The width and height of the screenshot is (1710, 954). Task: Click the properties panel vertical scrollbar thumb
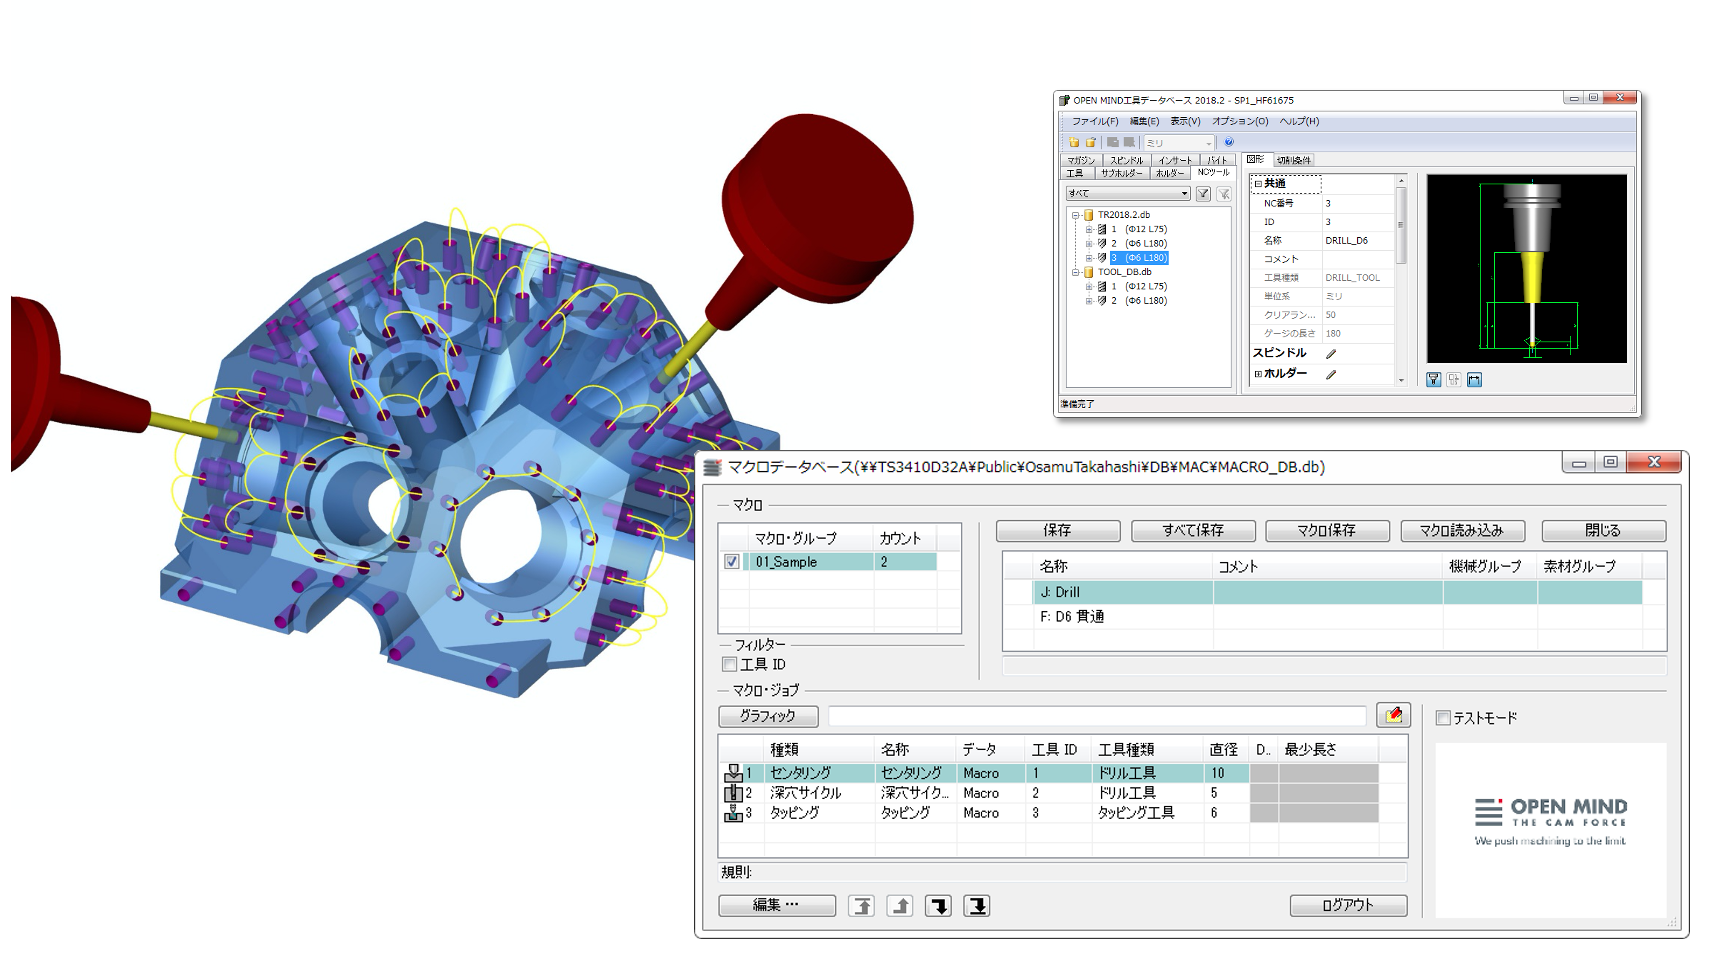[x=1401, y=227]
